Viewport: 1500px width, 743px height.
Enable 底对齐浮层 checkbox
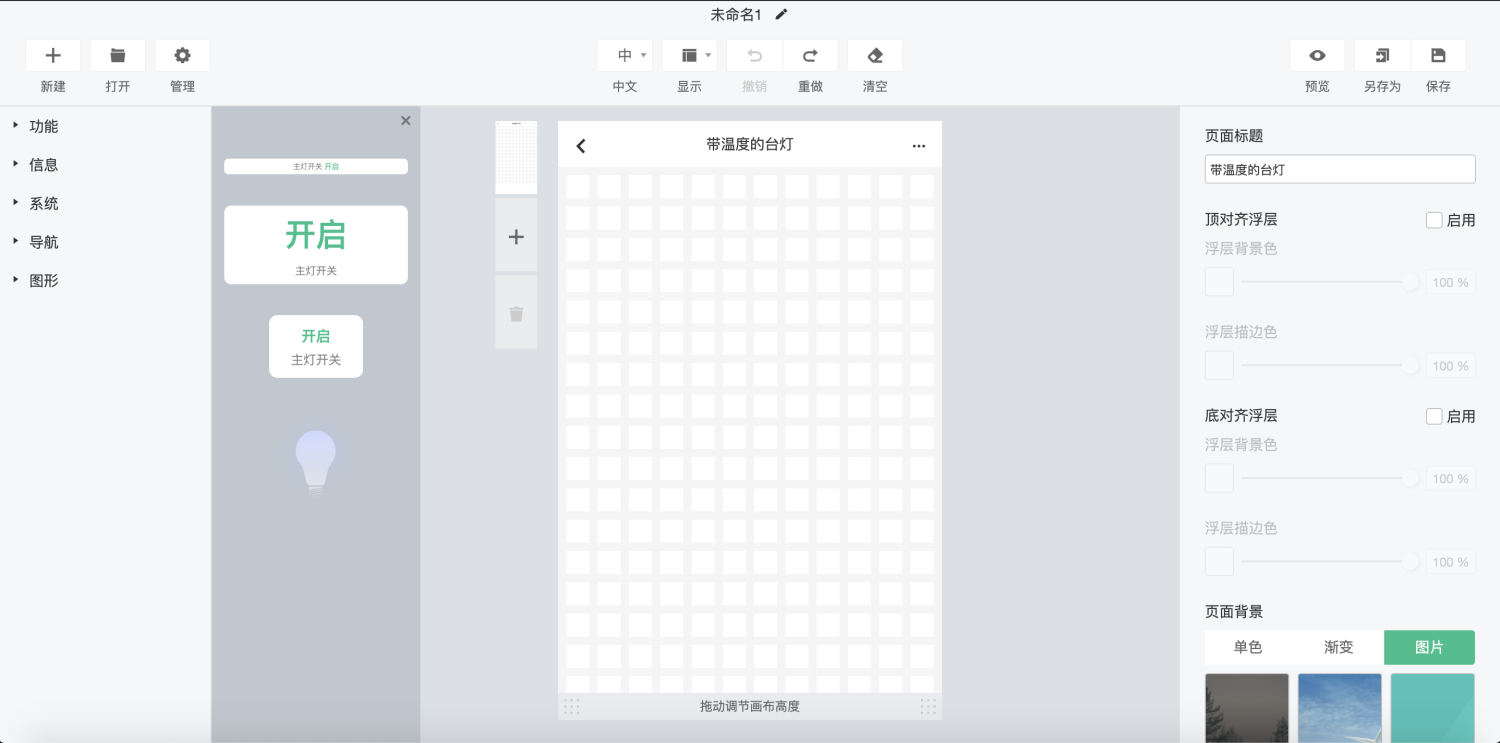click(x=1434, y=416)
